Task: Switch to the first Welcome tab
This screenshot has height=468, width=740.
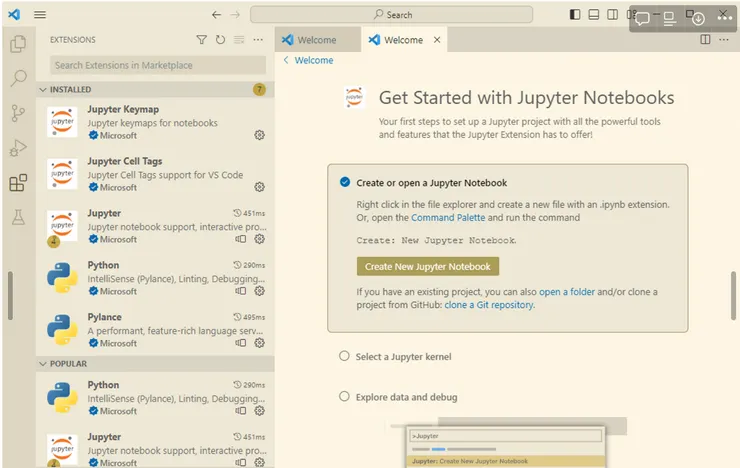Action: [318, 40]
